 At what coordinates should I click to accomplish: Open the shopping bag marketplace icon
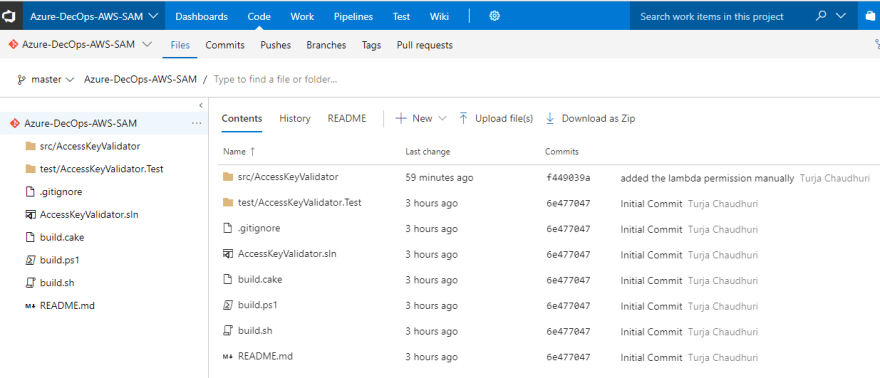click(870, 16)
